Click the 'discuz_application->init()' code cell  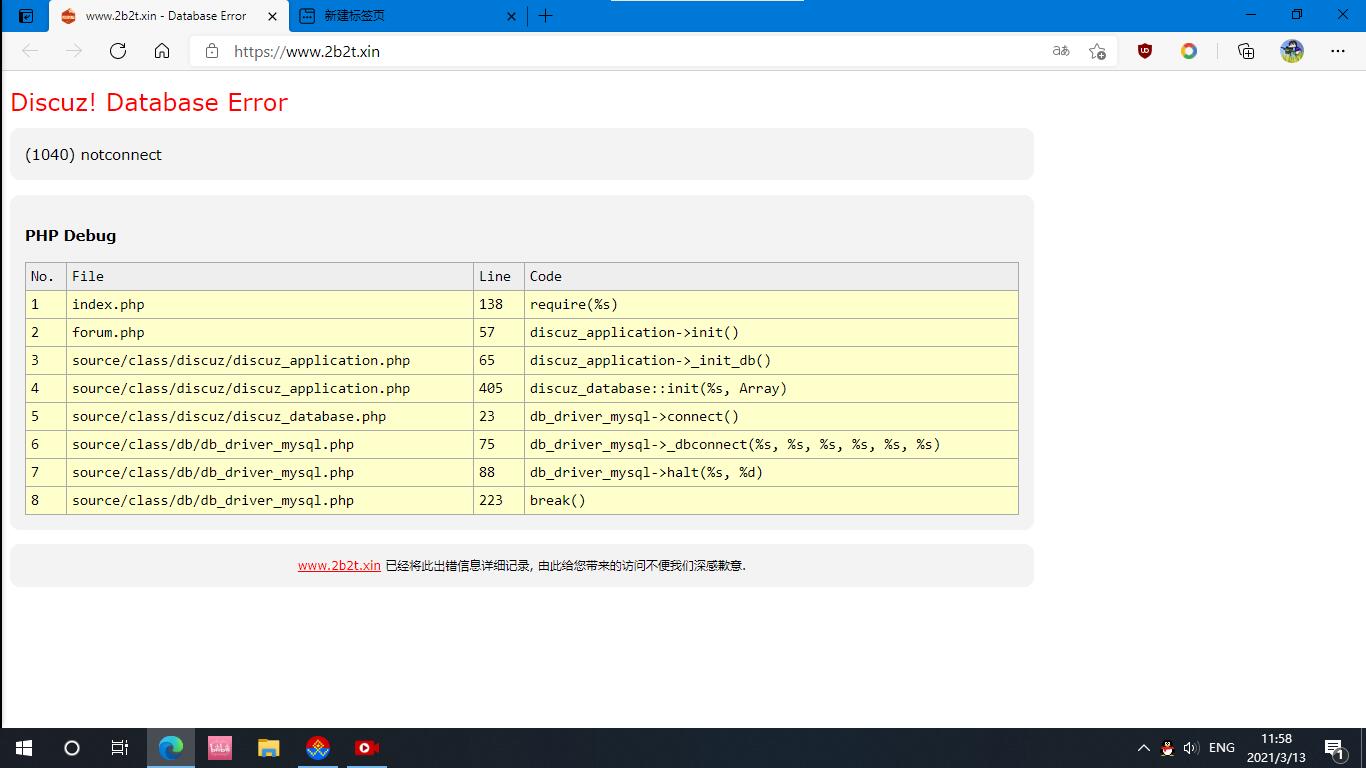coord(771,332)
